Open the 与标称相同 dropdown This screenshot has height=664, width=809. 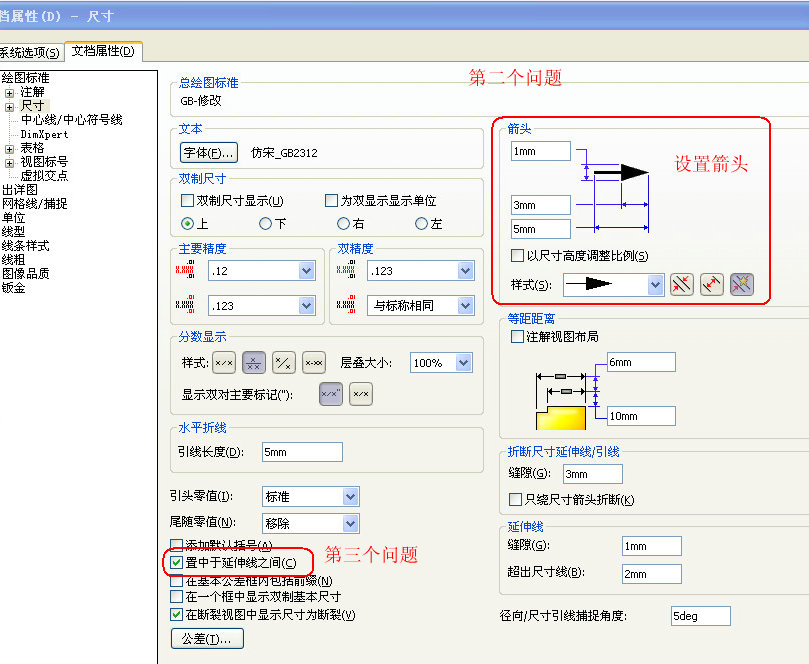(420, 305)
